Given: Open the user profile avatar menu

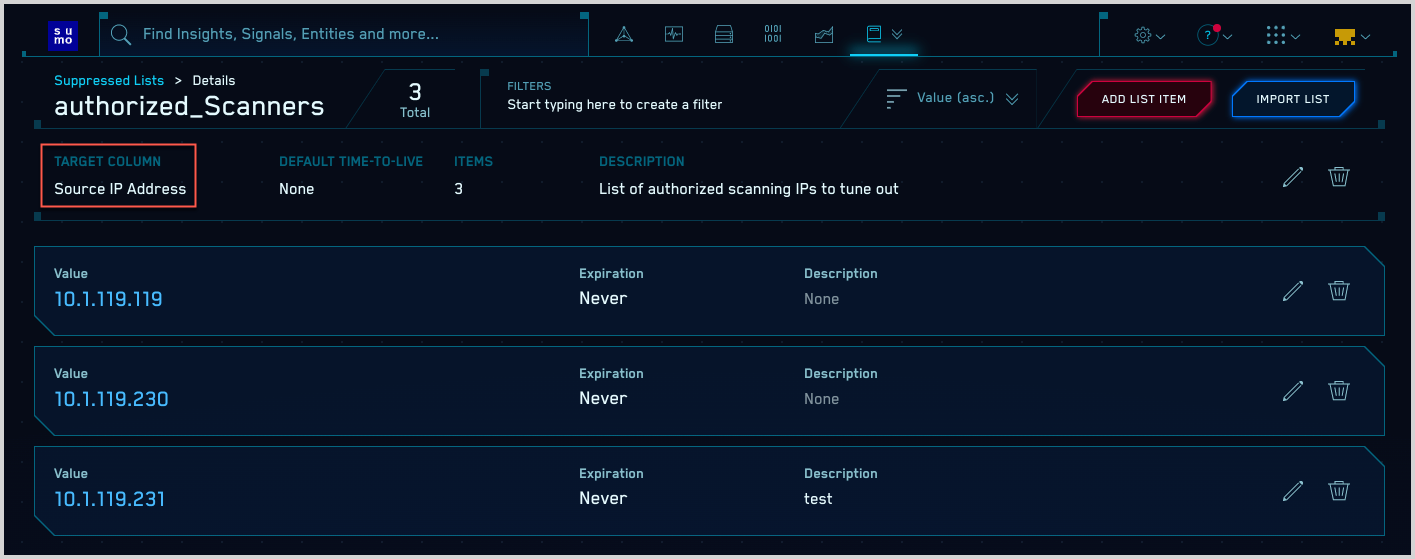Looking at the screenshot, I should pyautogui.click(x=1351, y=36).
